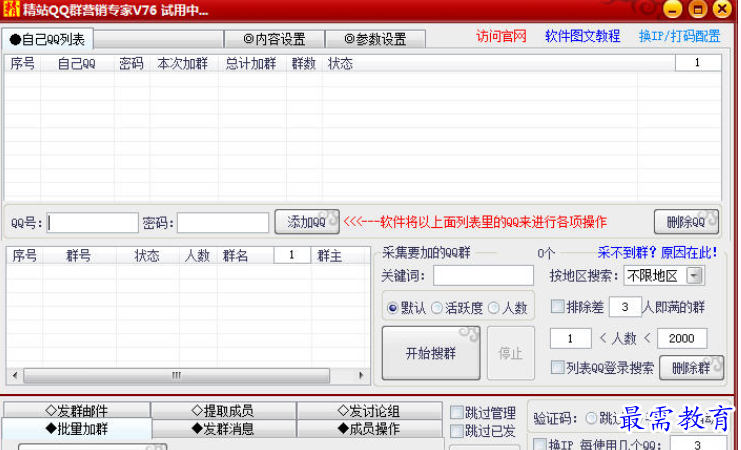Focus the 密码 input field
The height and width of the screenshot is (450, 741).
point(223,223)
